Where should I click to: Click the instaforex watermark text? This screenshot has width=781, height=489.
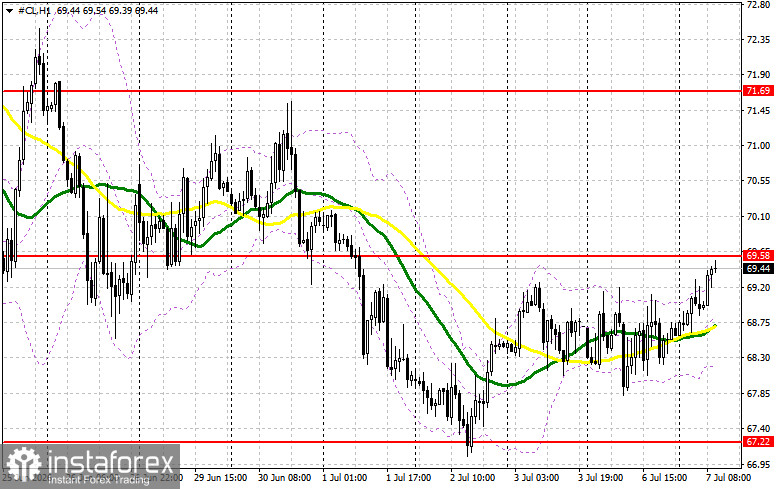click(110, 462)
